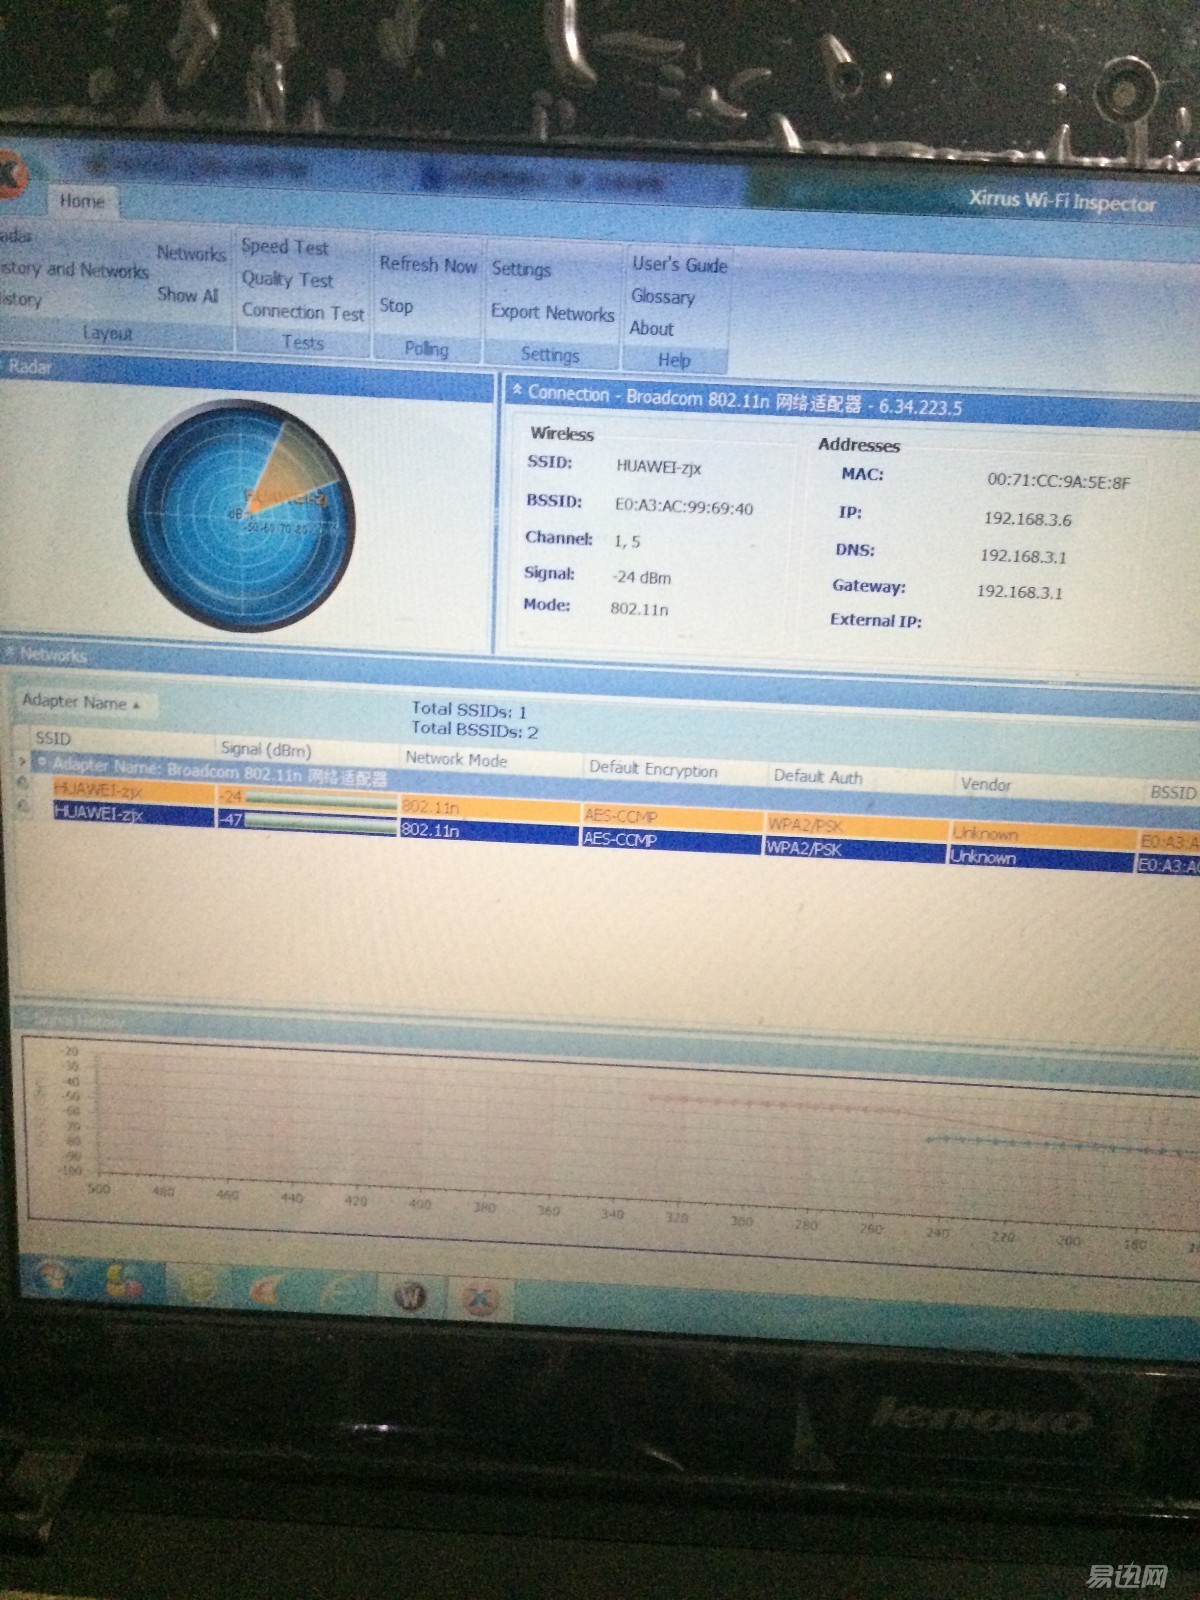Run the Speed Test
1200x1600 pixels.
[x=285, y=246]
